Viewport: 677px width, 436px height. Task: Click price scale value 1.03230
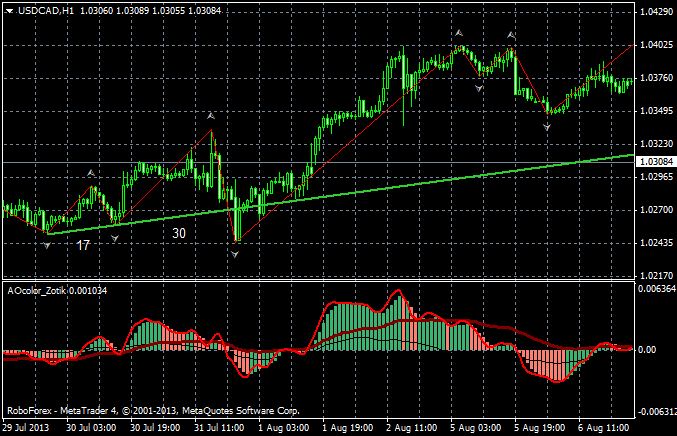coord(657,144)
